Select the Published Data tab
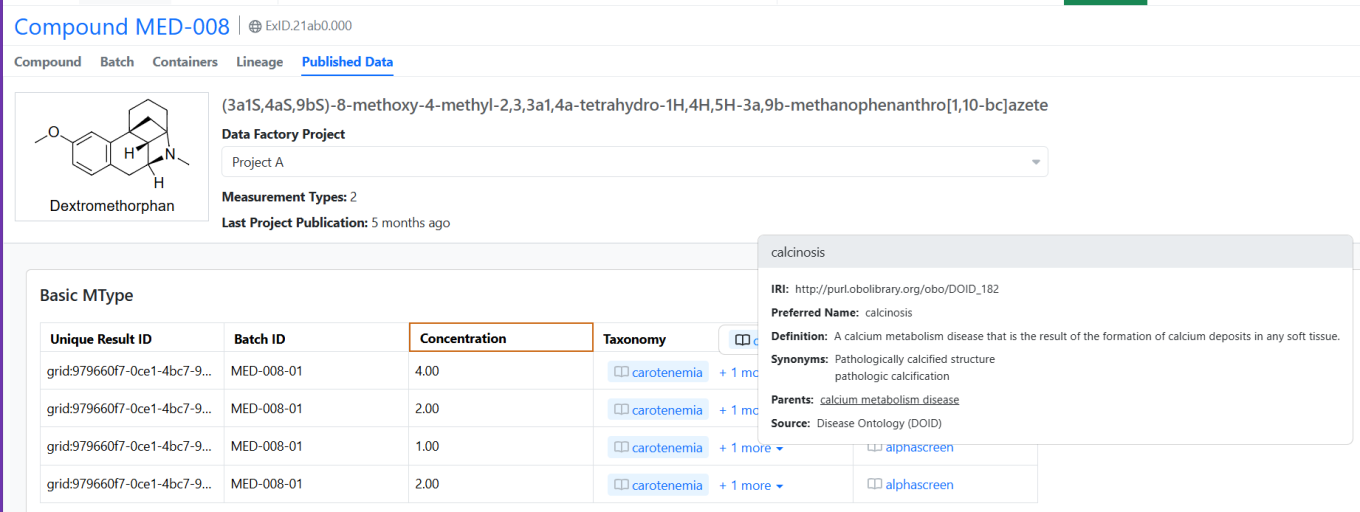 click(348, 62)
